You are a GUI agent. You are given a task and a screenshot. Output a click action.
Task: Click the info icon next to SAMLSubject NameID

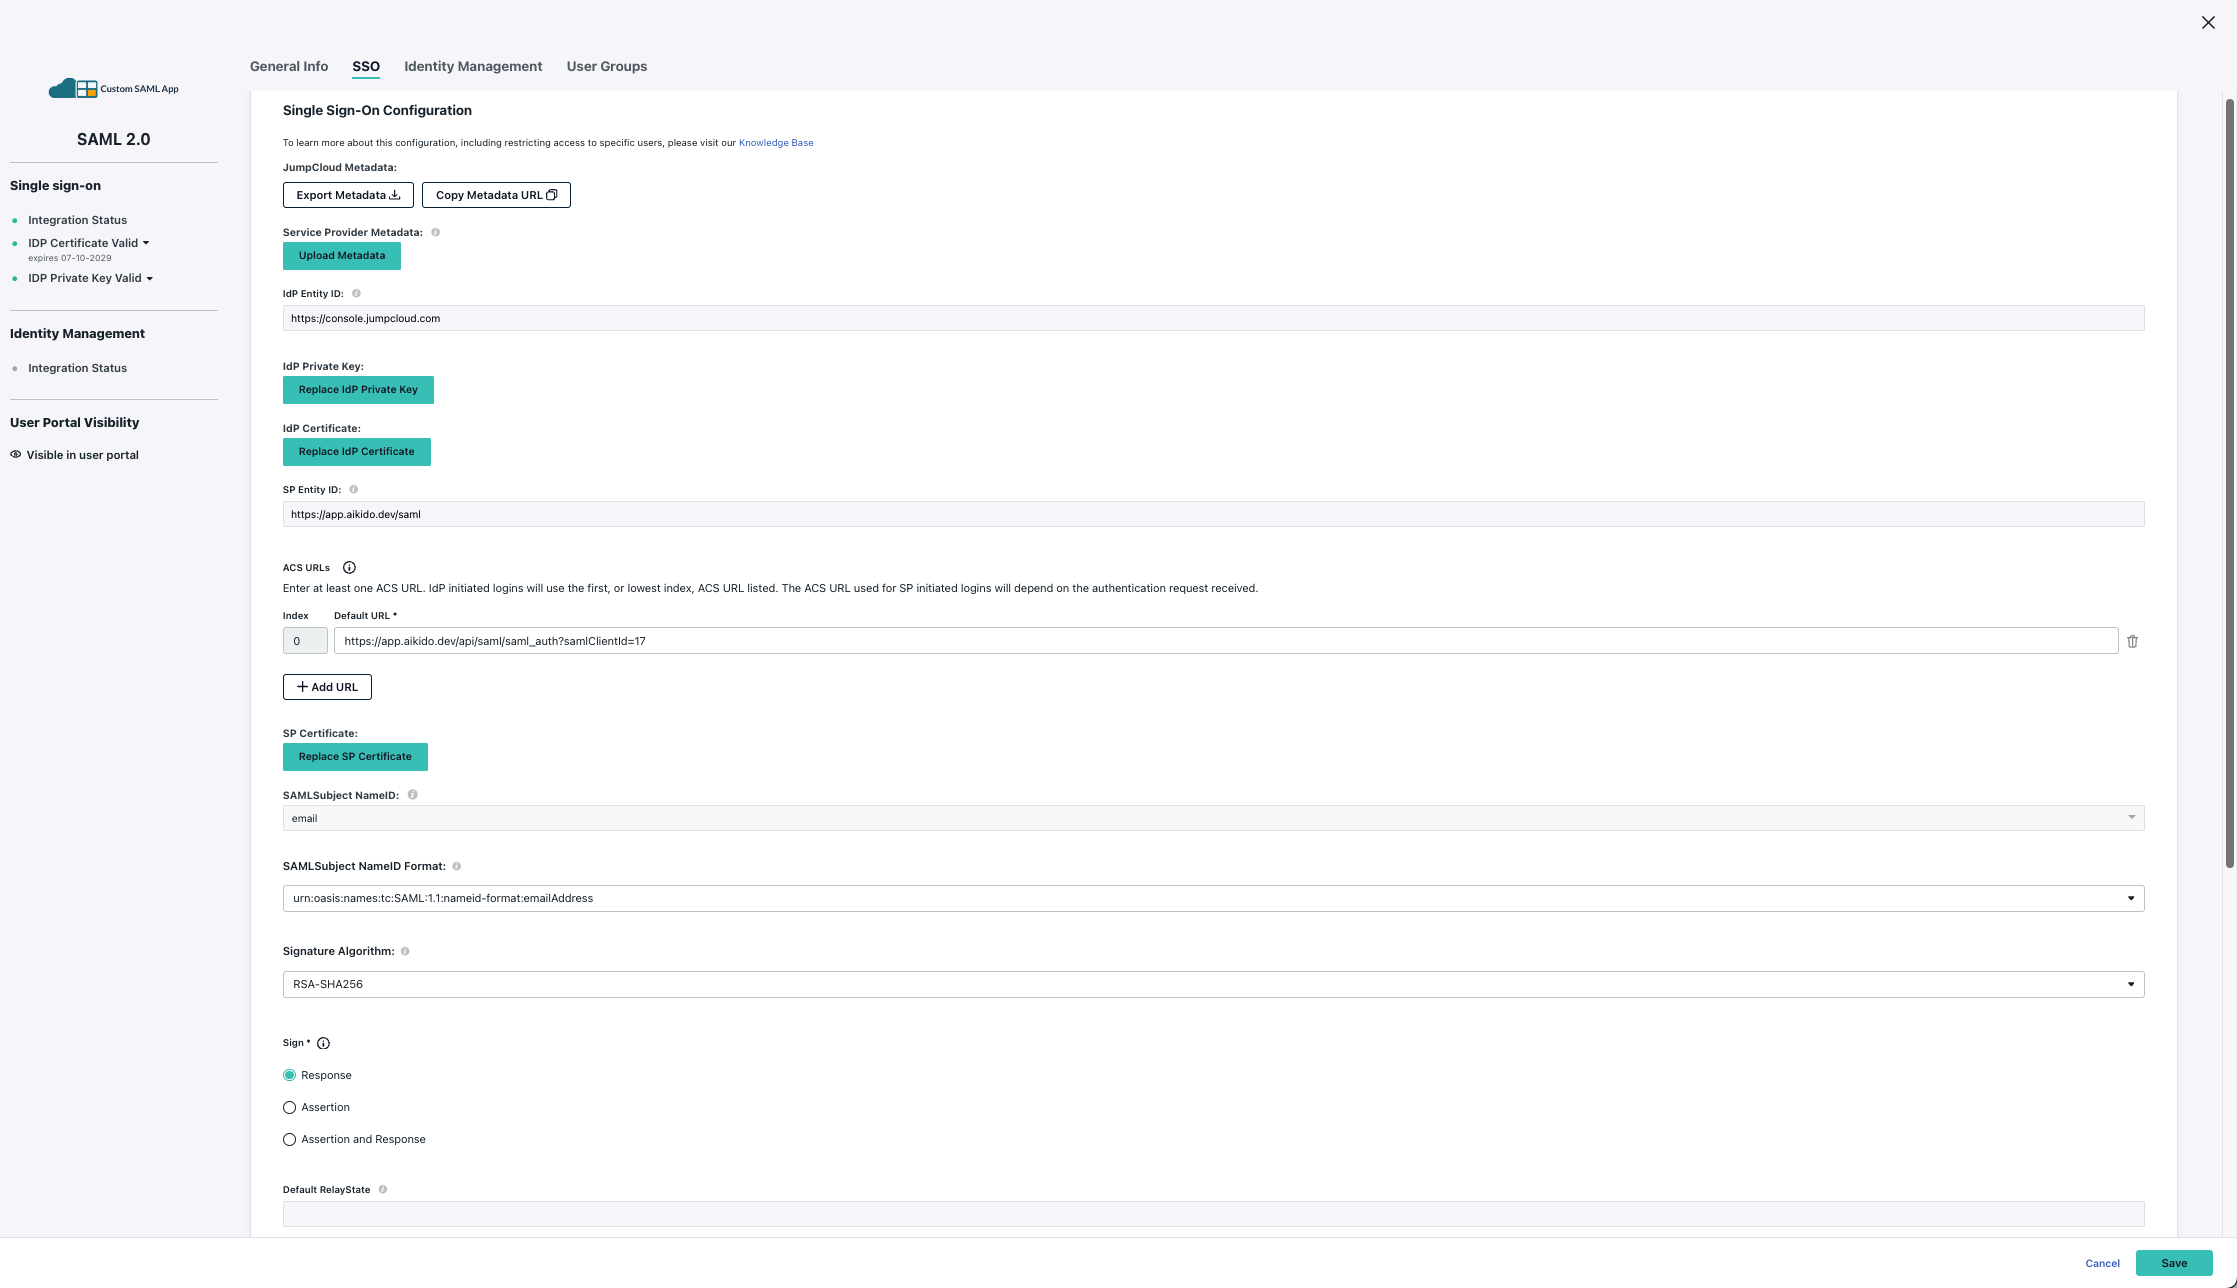412,795
